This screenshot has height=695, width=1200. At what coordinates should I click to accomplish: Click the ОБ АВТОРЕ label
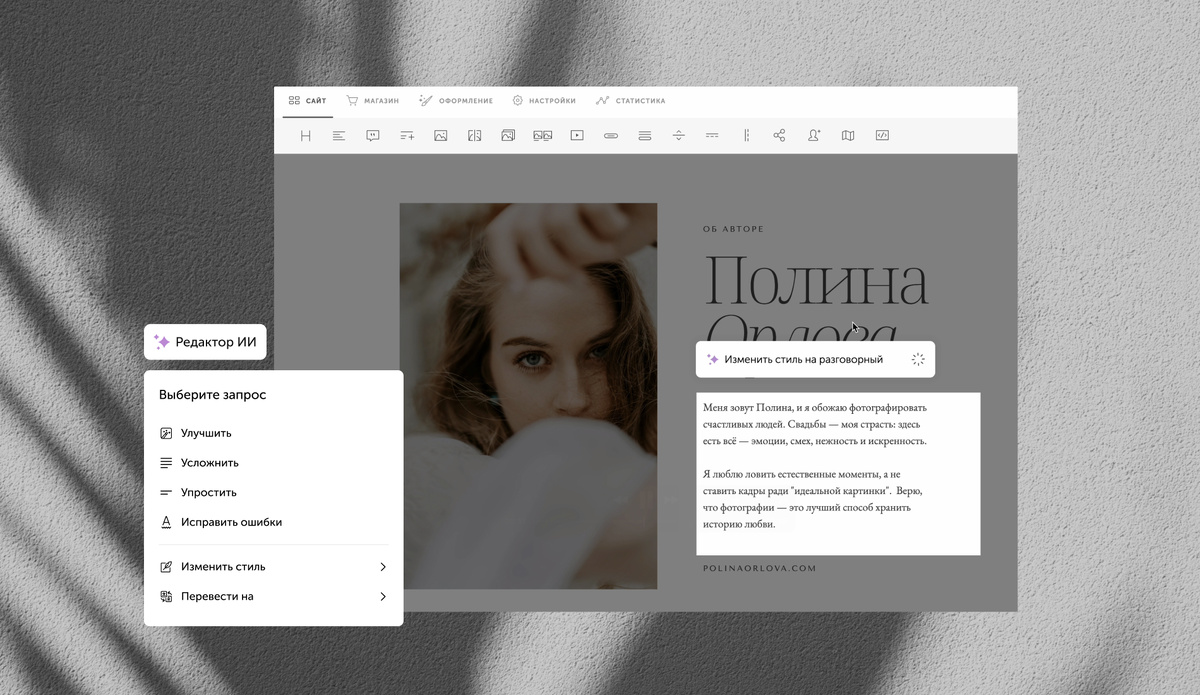(733, 229)
